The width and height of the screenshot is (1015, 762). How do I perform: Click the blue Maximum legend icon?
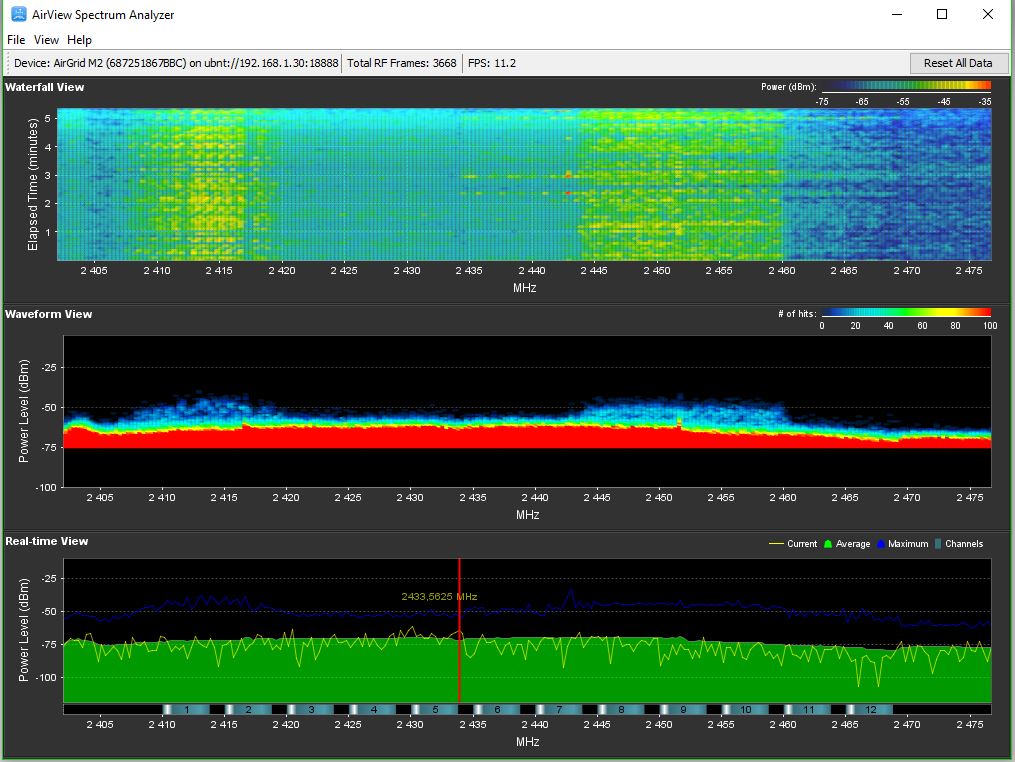[882, 544]
